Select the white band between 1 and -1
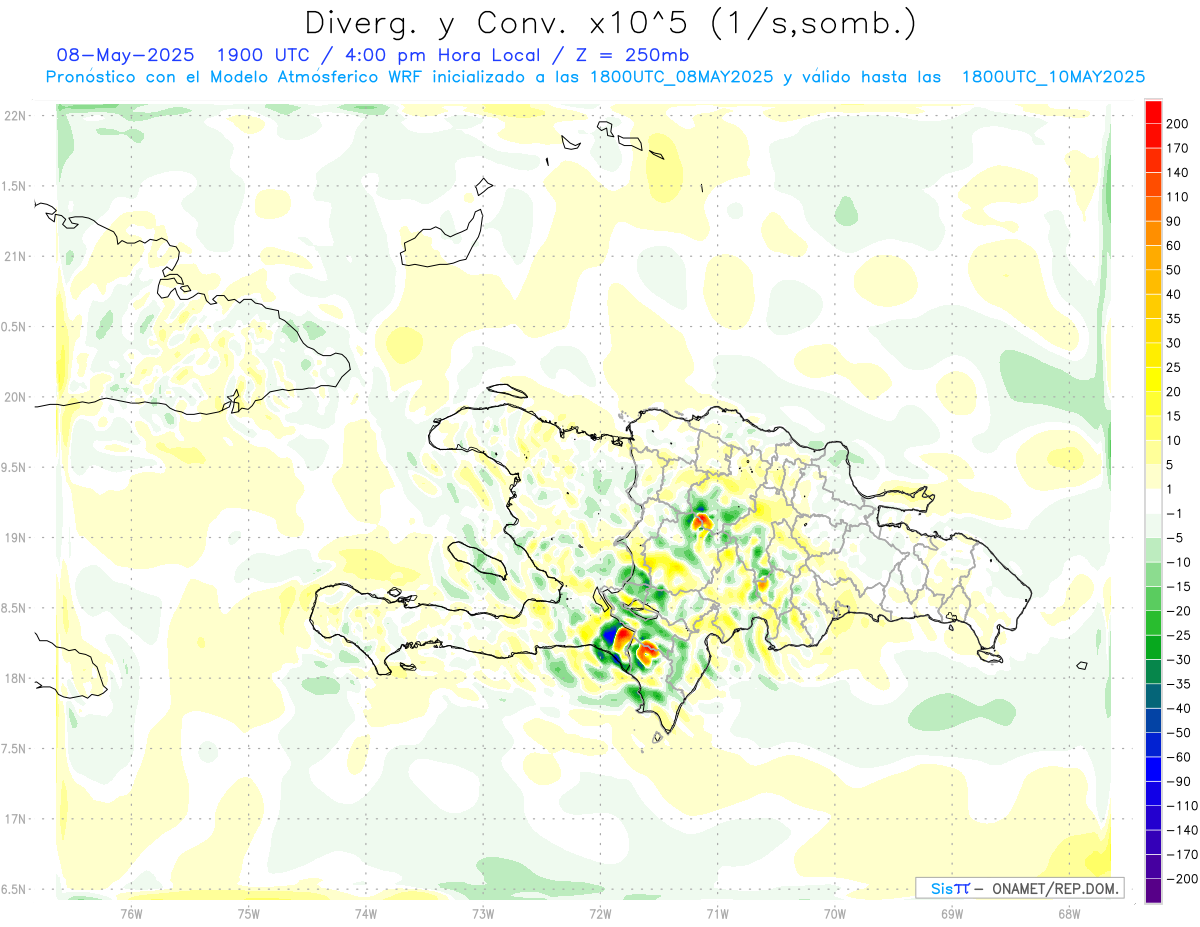 click(1153, 500)
